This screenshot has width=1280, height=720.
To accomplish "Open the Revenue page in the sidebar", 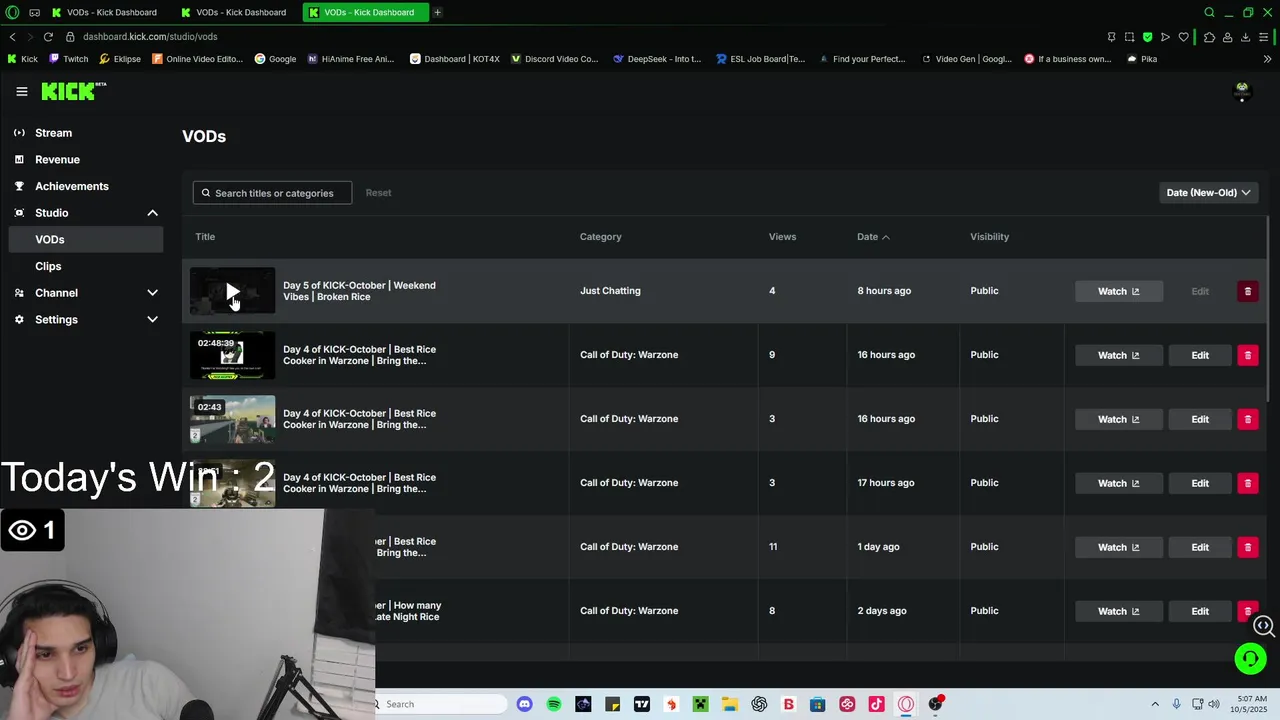I will (57, 160).
